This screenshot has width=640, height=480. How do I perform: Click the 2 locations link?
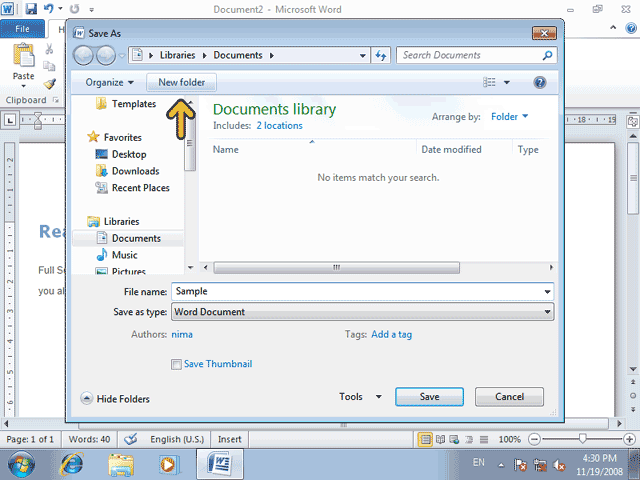coord(280,126)
